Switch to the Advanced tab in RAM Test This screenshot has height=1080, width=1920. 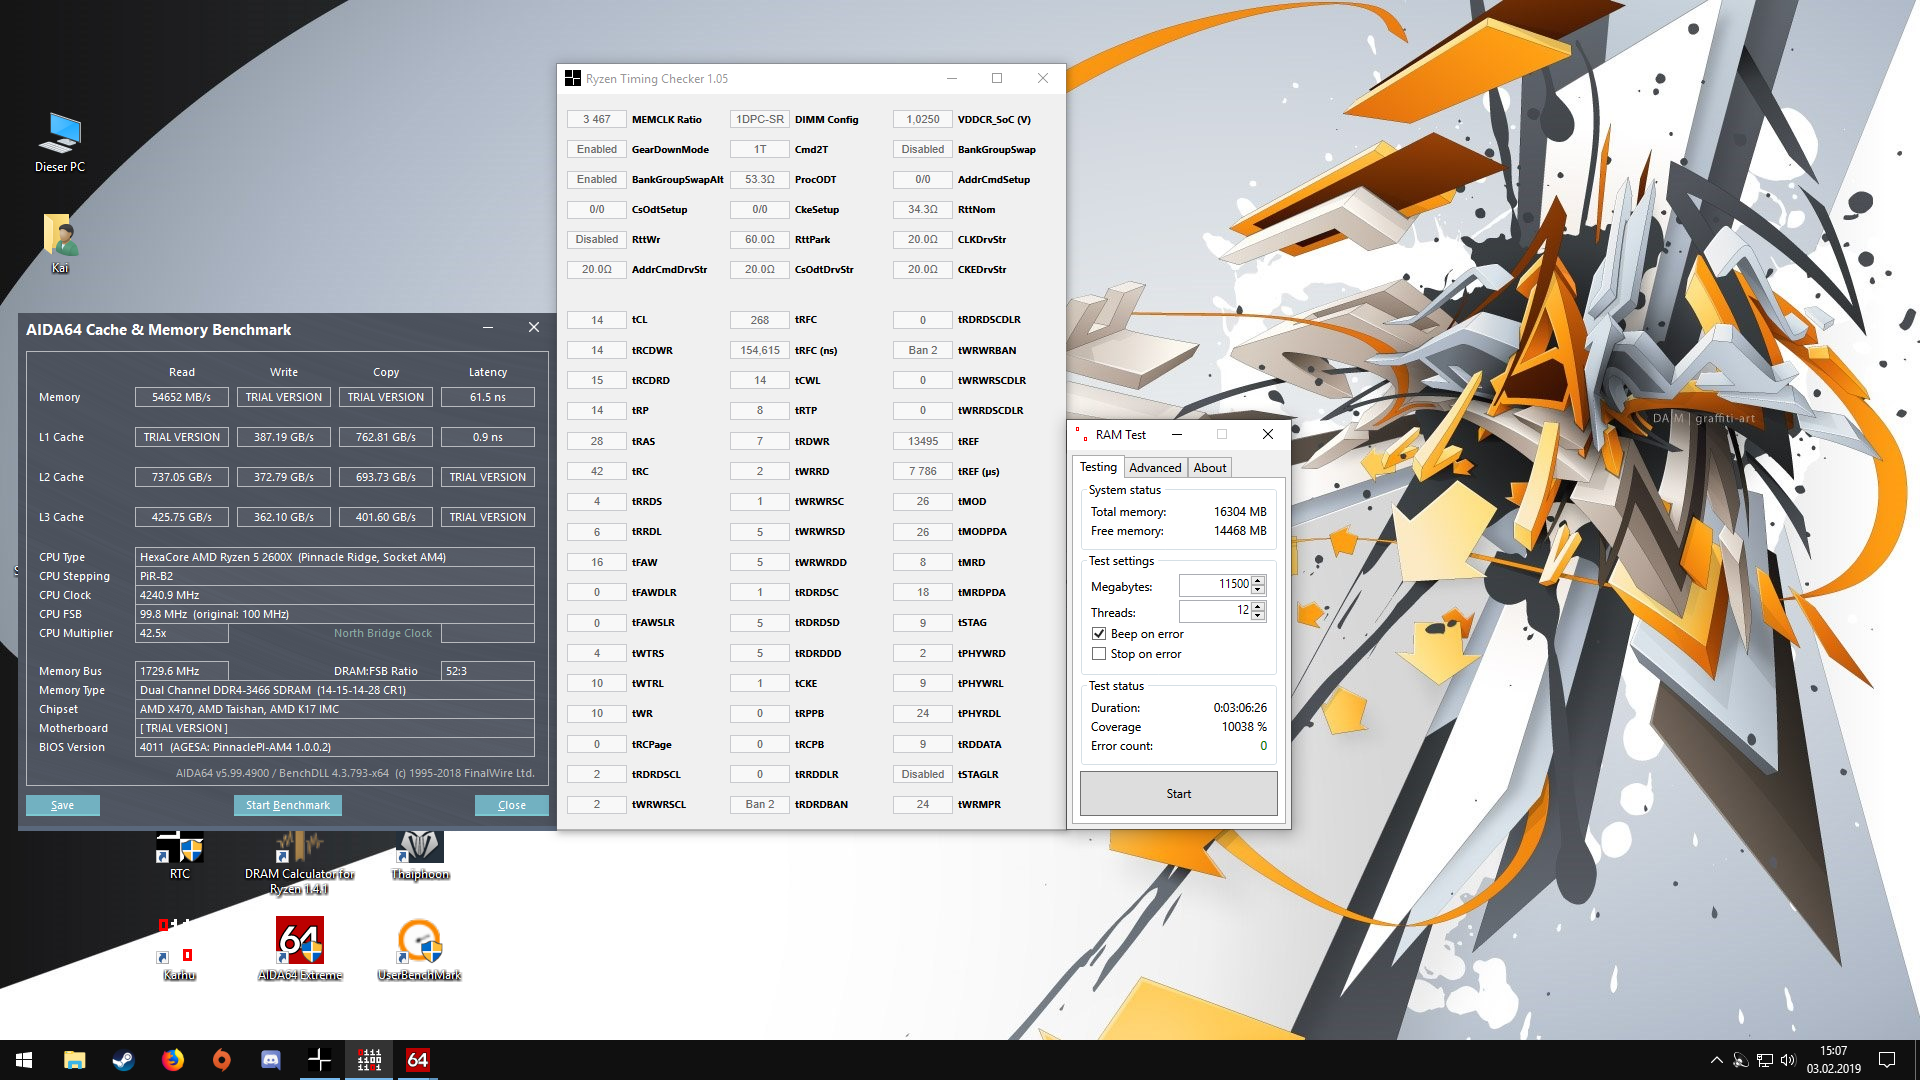pos(1155,468)
